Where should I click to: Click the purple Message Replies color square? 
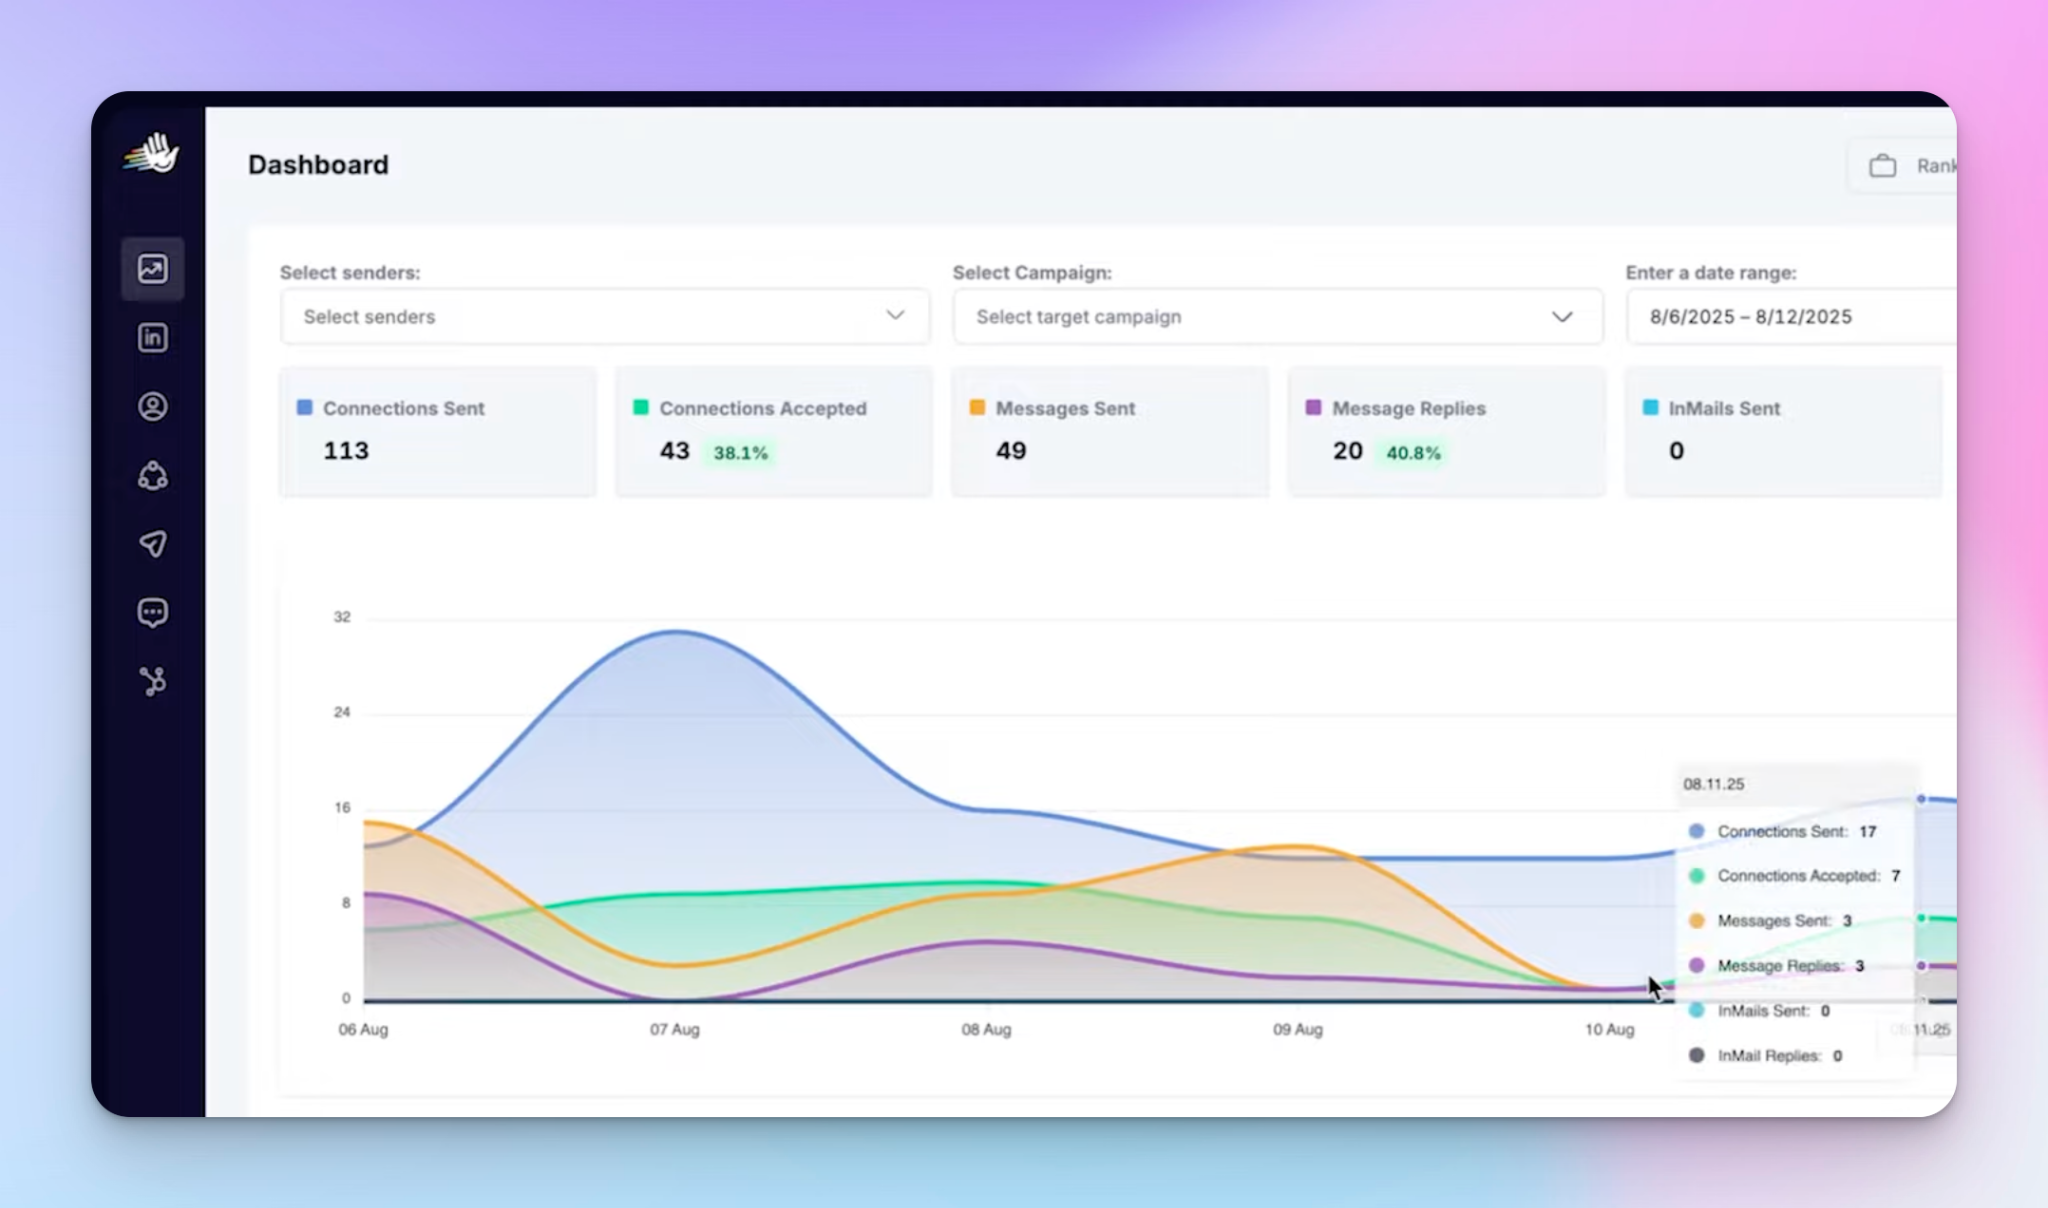pyautogui.click(x=1314, y=408)
